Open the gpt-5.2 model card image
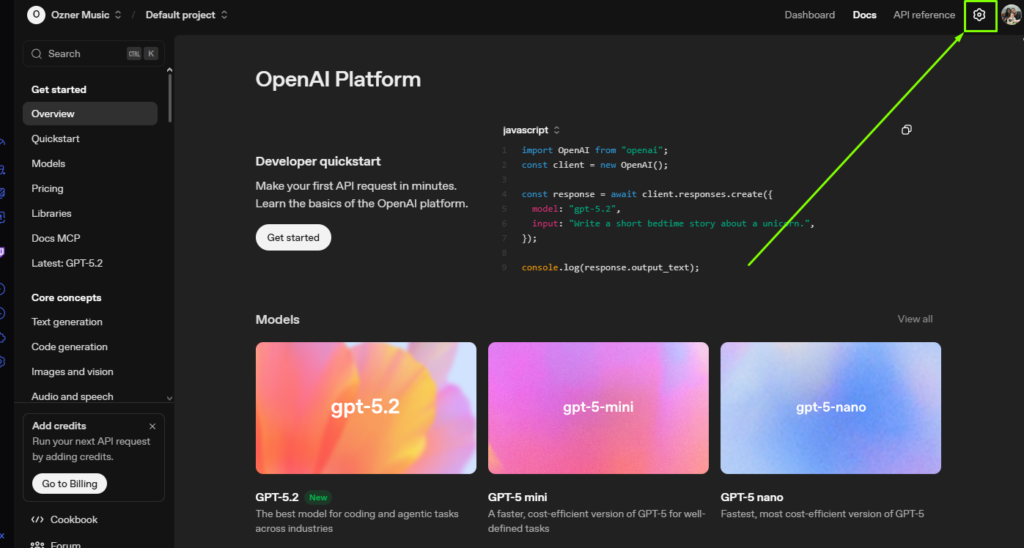The image size is (1024, 548). tap(366, 408)
